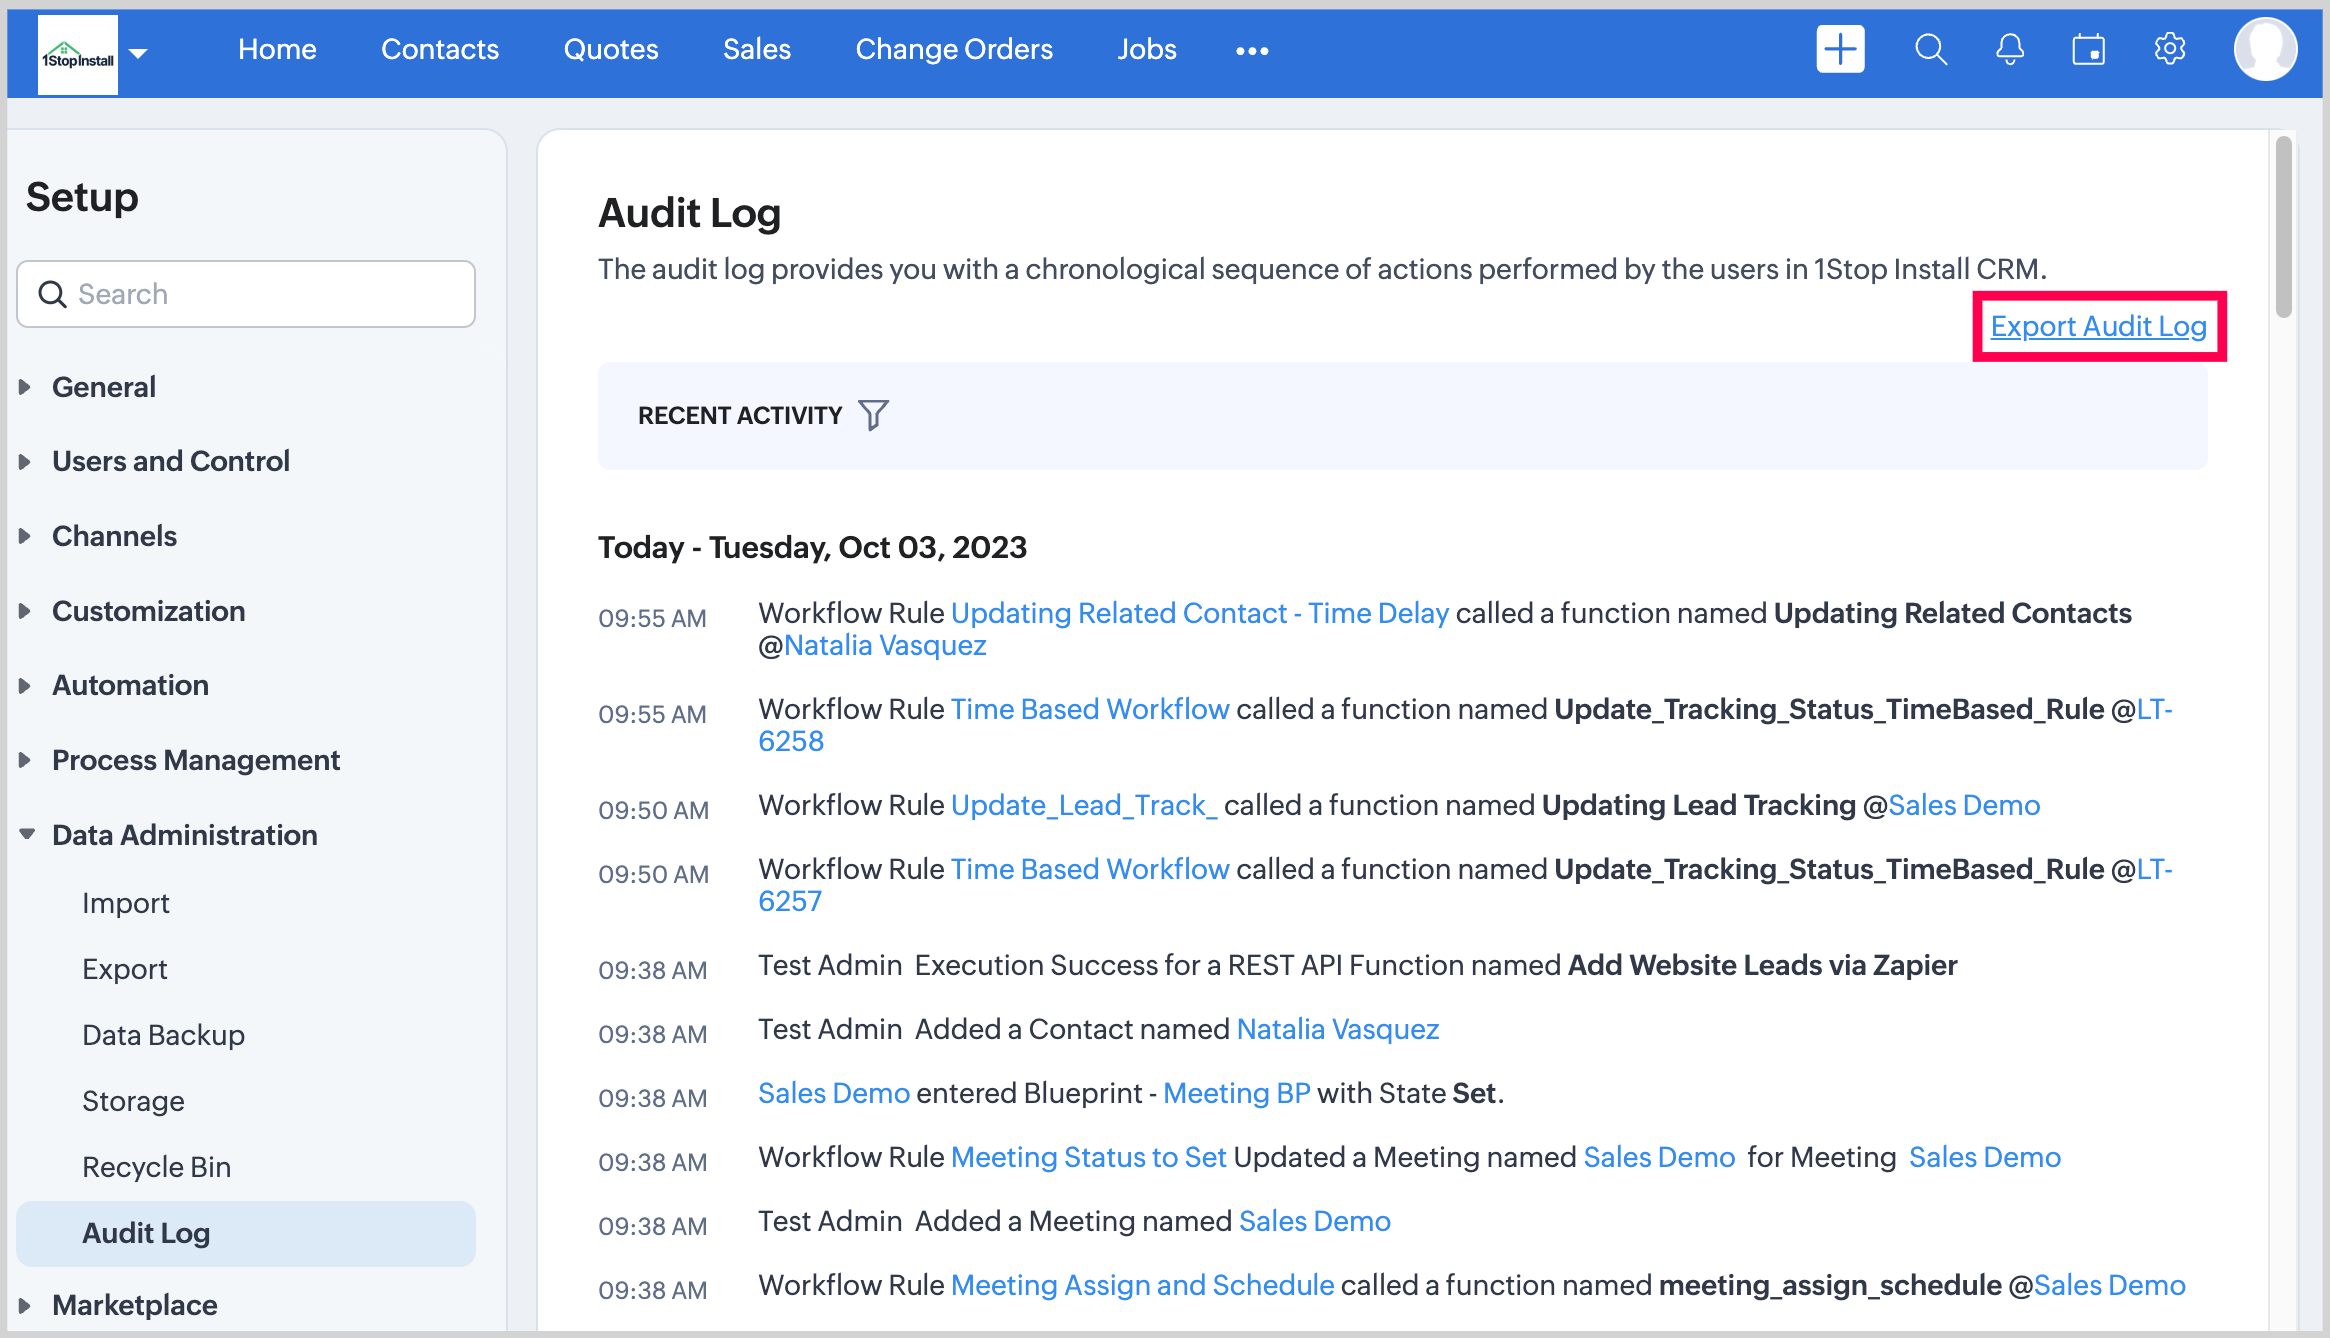This screenshot has height=1338, width=2330.
Task: Click the settings gear icon
Action: (2169, 49)
